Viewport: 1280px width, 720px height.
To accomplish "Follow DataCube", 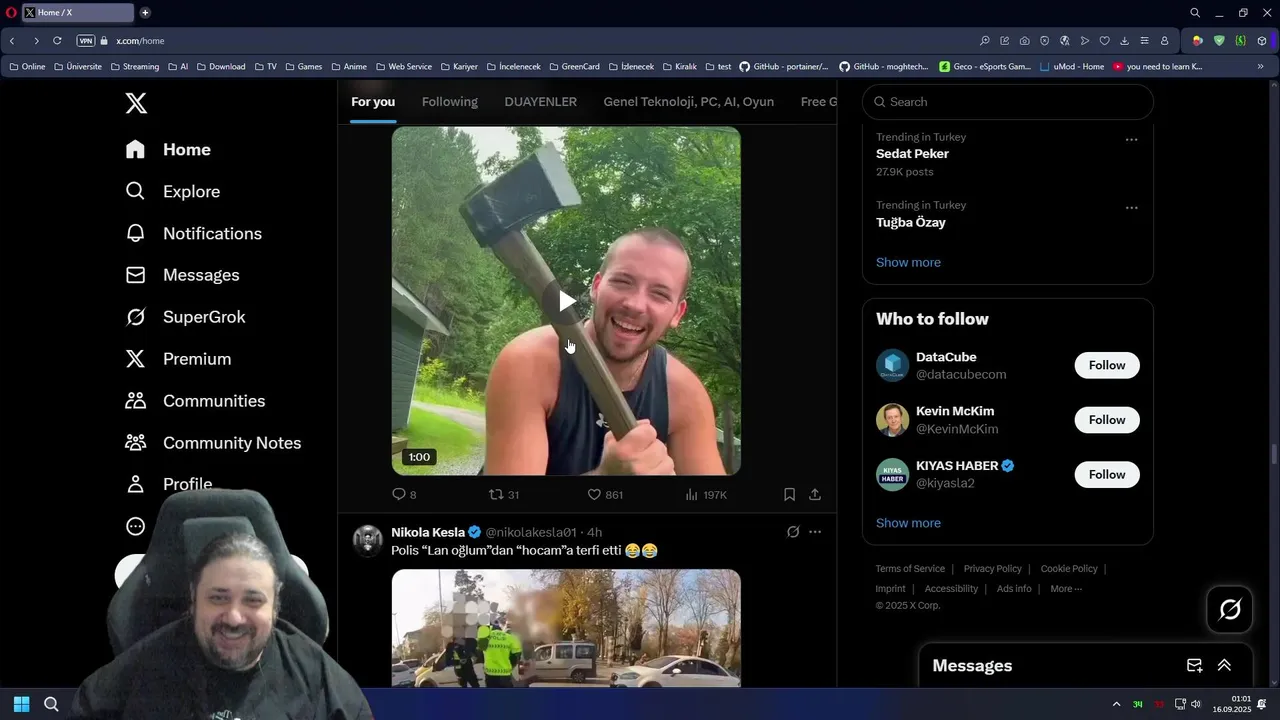I will [x=1107, y=365].
